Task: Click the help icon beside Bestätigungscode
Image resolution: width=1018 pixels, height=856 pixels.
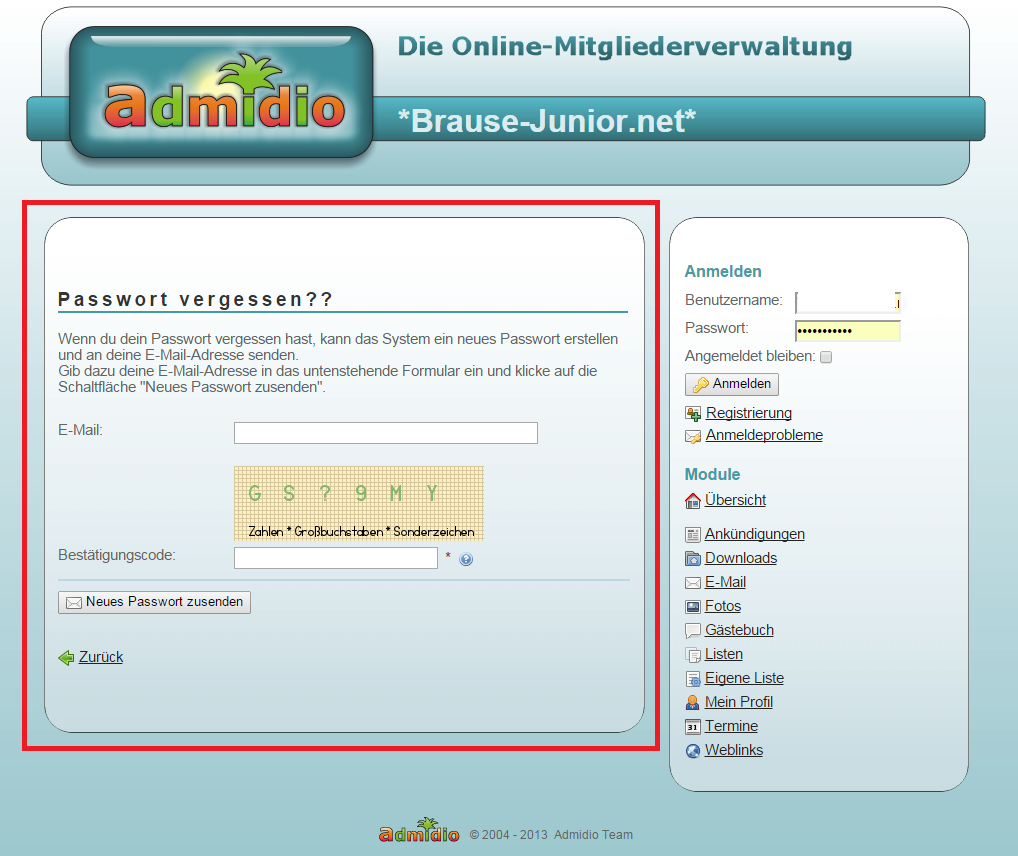Action: (466, 559)
